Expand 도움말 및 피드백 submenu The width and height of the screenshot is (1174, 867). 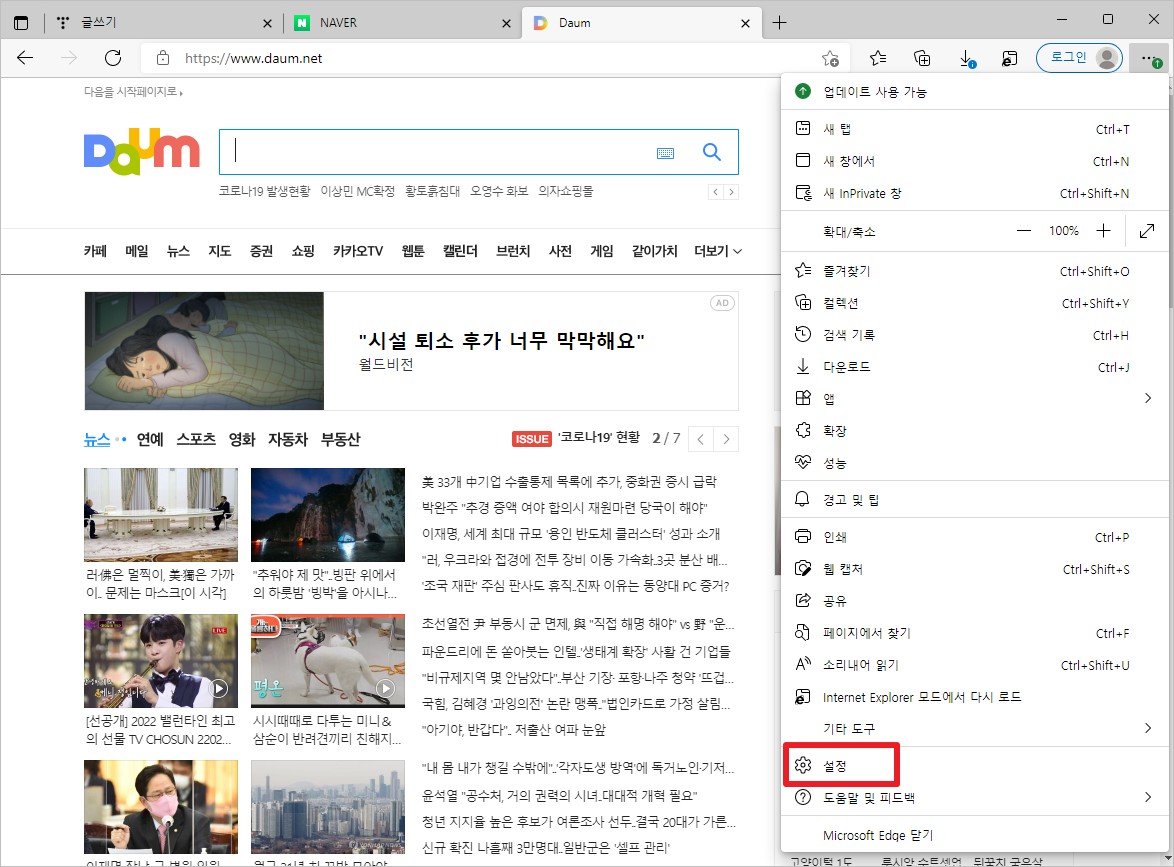(x=974, y=797)
